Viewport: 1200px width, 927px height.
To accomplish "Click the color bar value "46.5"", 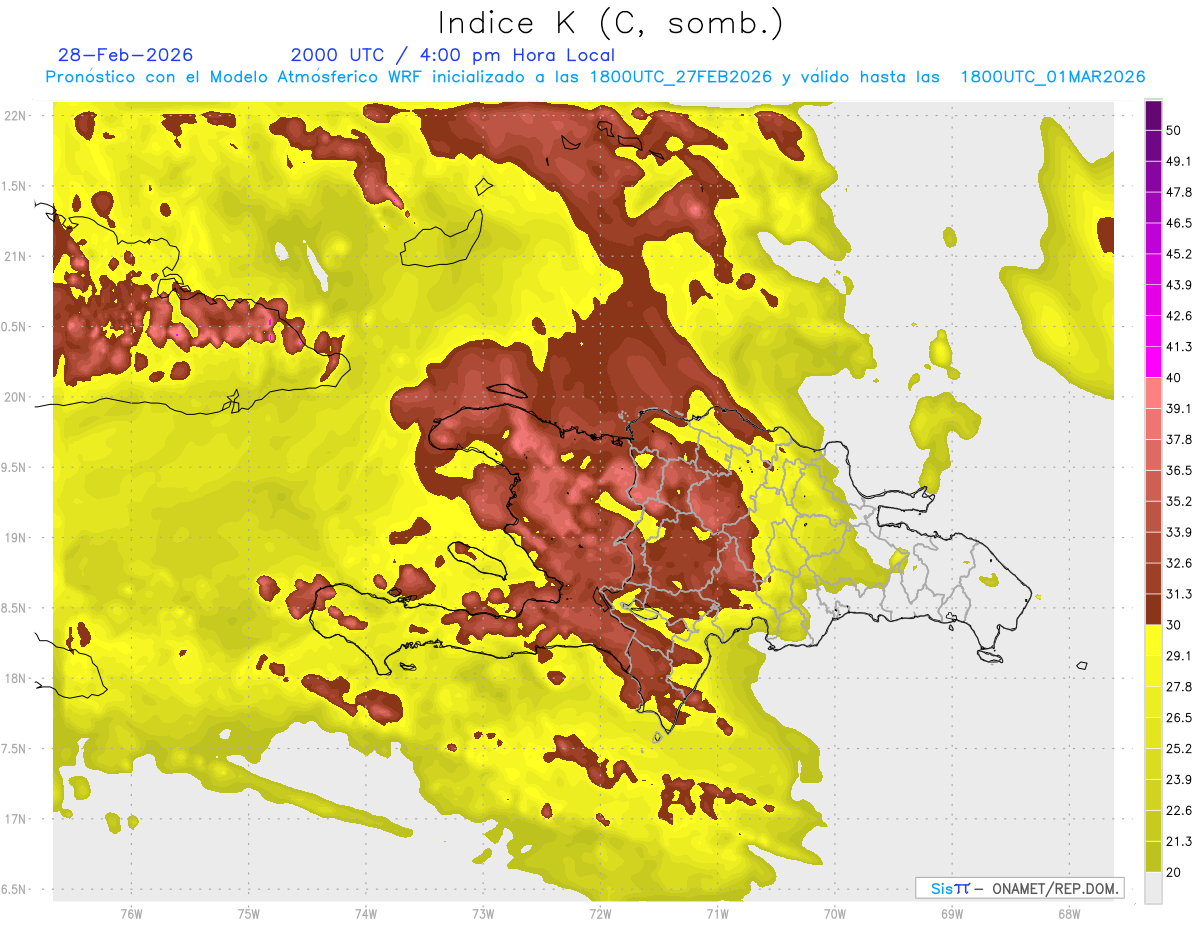I will (x=1179, y=223).
